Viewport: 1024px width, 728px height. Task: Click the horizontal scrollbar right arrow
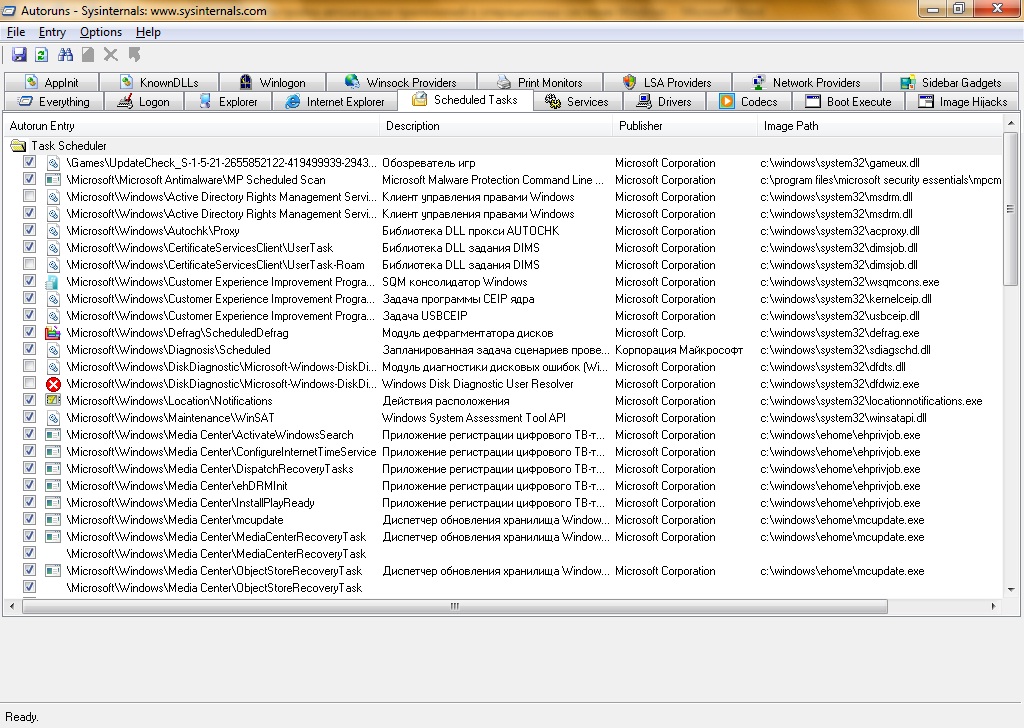[994, 606]
